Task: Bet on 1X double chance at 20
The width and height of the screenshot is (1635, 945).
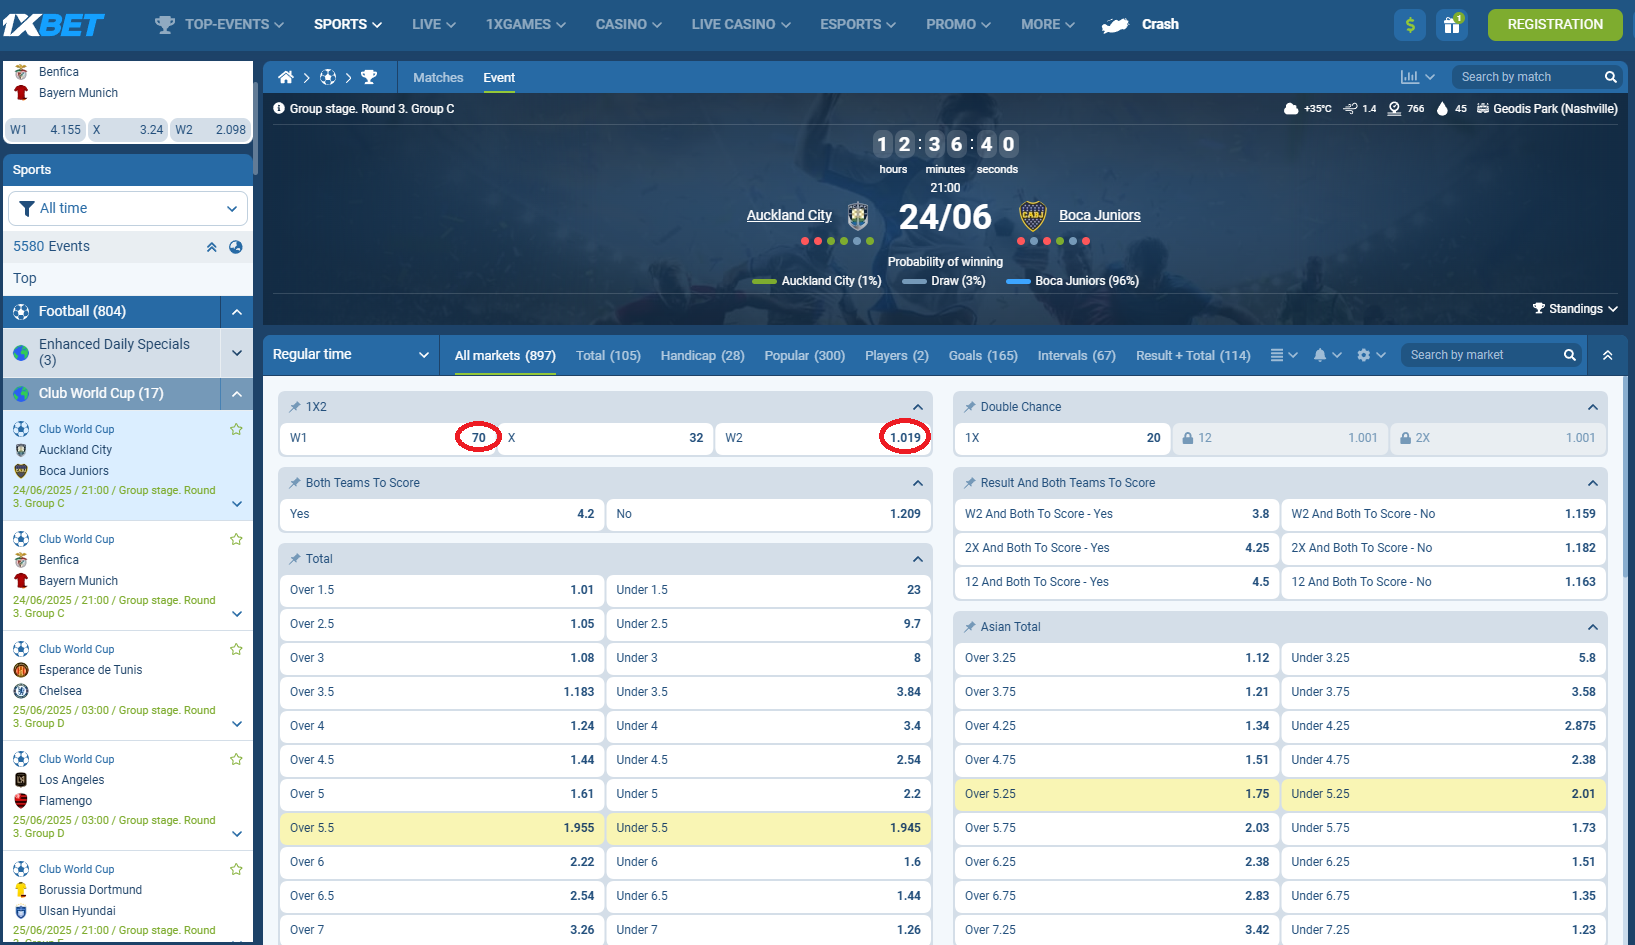Action: [1062, 438]
